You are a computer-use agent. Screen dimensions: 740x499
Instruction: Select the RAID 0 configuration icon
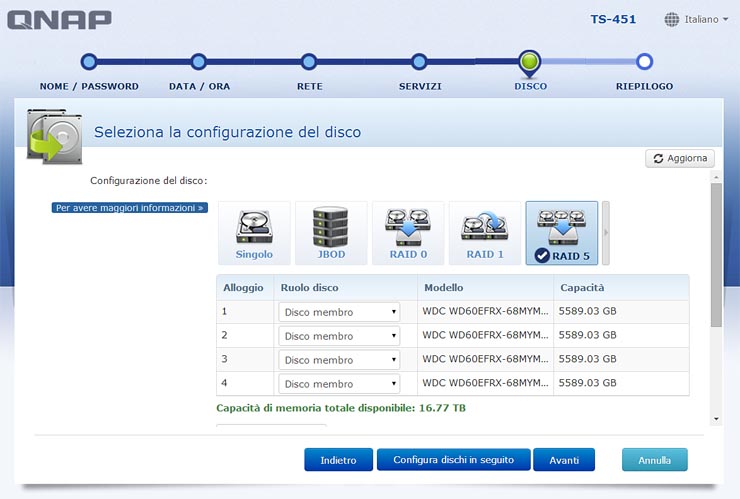(408, 233)
